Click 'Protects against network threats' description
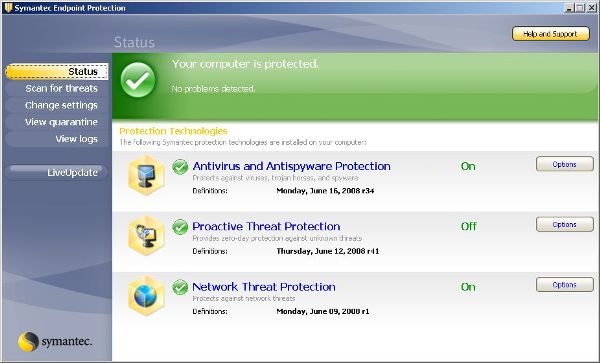 pyautogui.click(x=244, y=298)
